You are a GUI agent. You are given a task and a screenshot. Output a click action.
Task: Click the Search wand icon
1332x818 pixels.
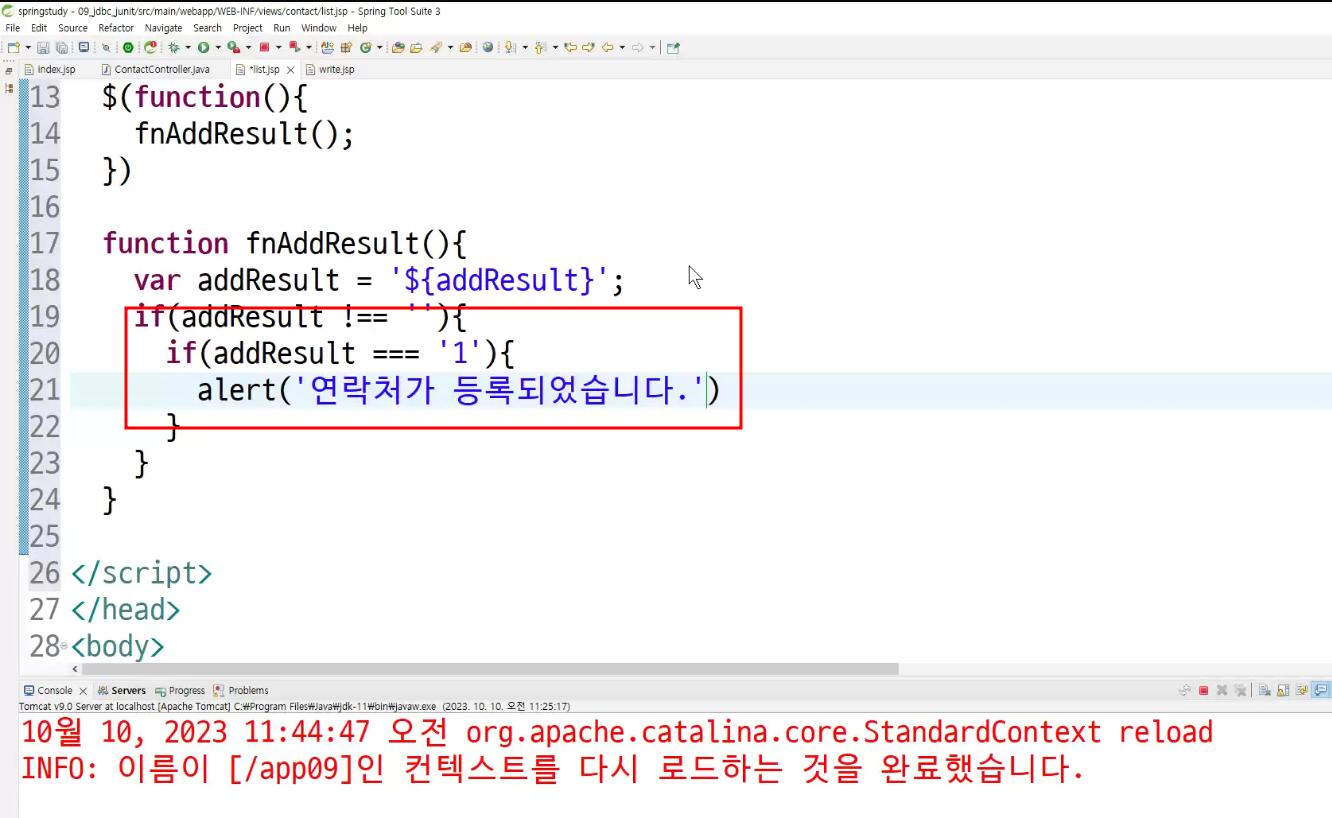point(435,47)
